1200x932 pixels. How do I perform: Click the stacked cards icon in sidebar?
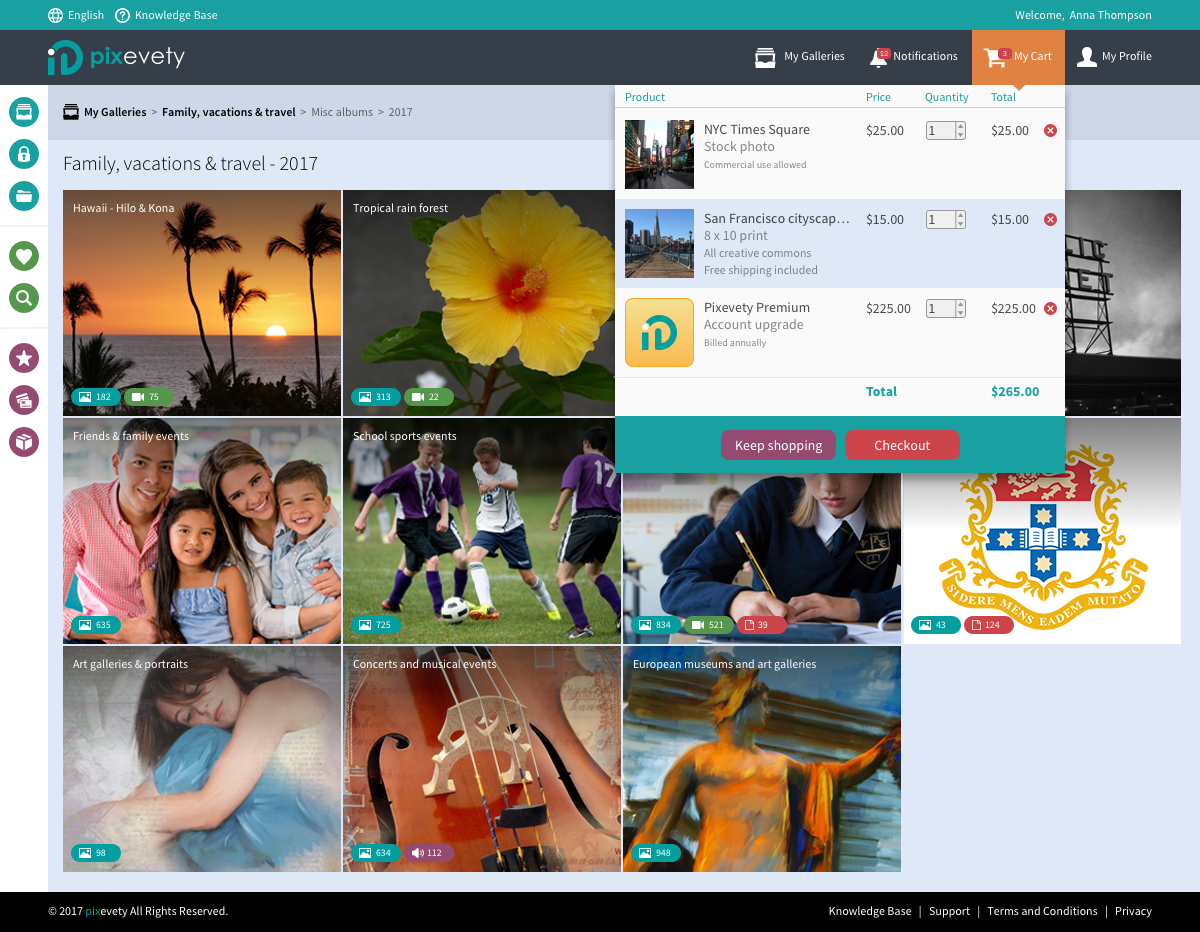coord(24,400)
